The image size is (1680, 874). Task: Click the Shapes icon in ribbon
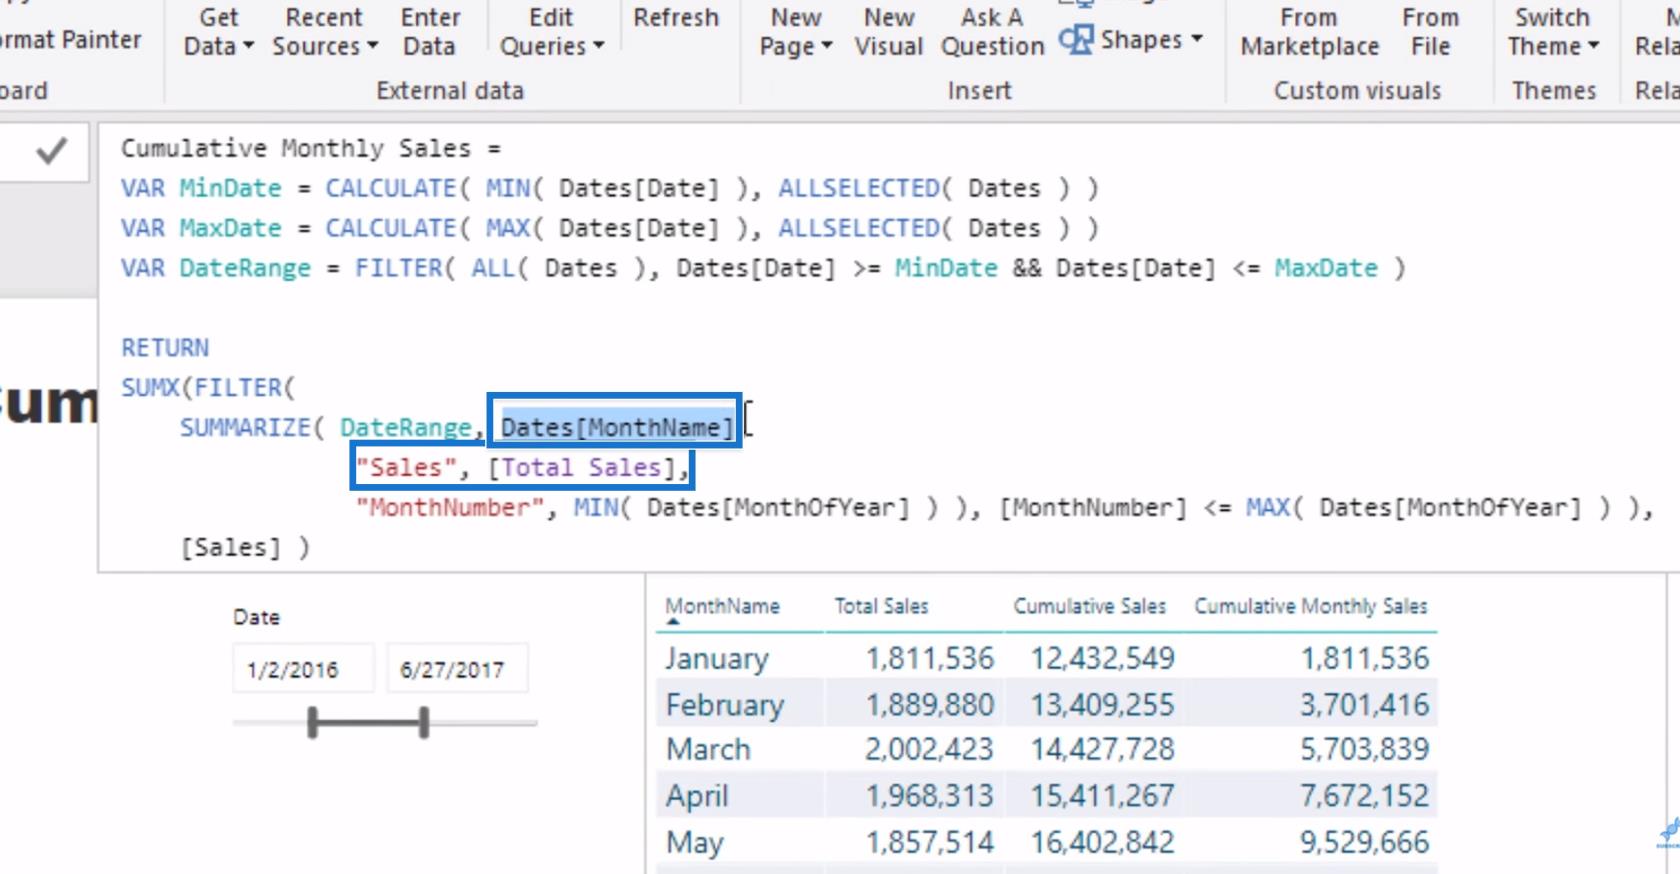(1076, 40)
